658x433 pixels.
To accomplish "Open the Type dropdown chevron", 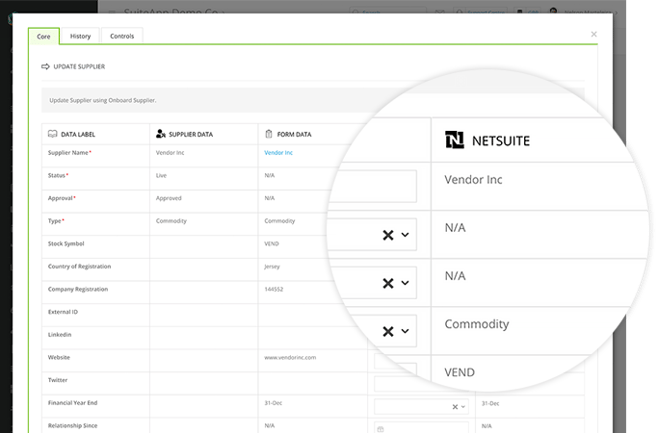I will [x=405, y=331].
